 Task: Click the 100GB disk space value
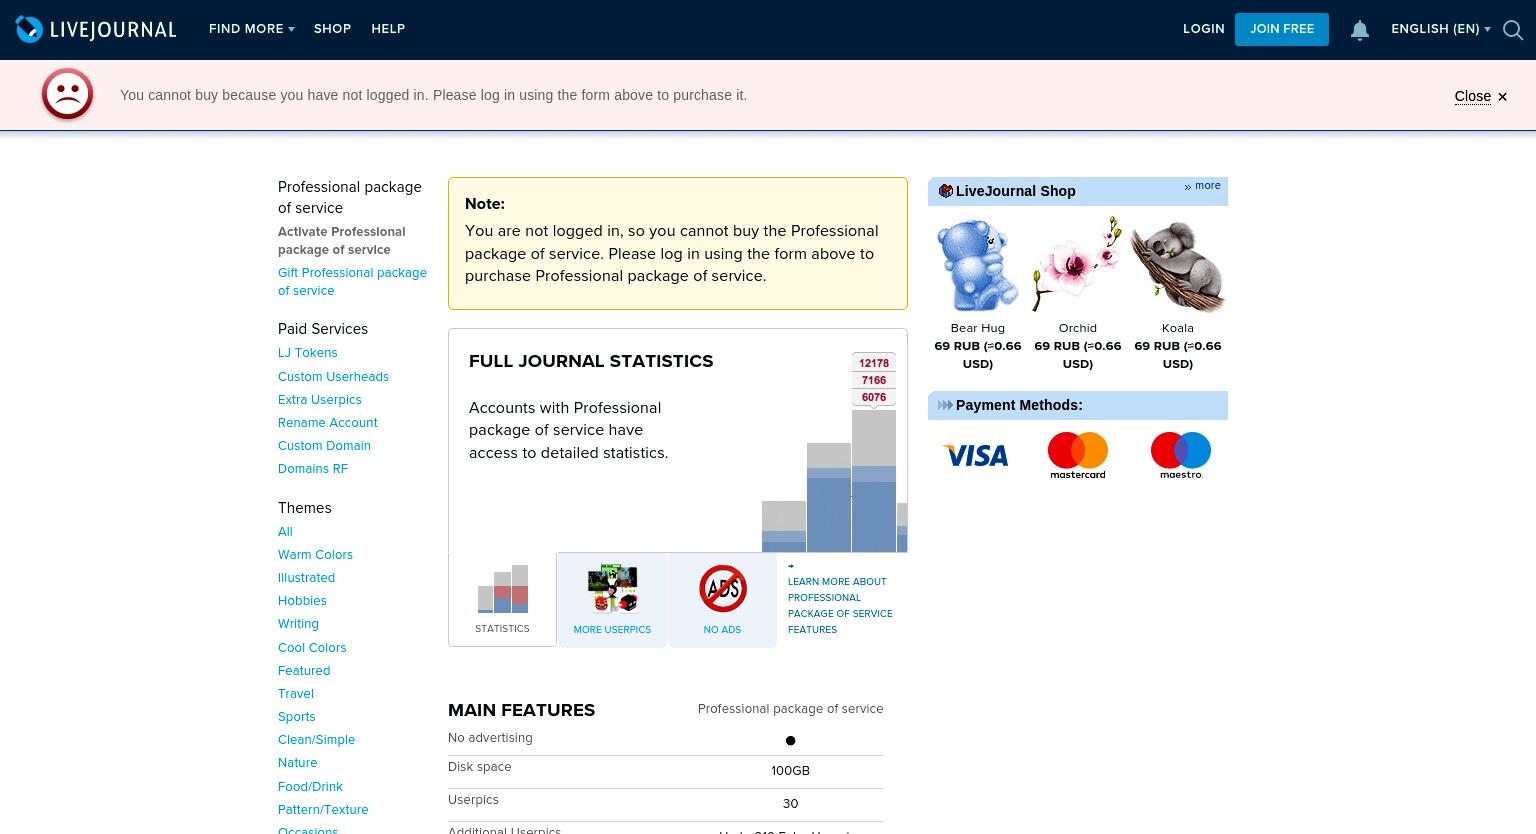pyautogui.click(x=790, y=771)
